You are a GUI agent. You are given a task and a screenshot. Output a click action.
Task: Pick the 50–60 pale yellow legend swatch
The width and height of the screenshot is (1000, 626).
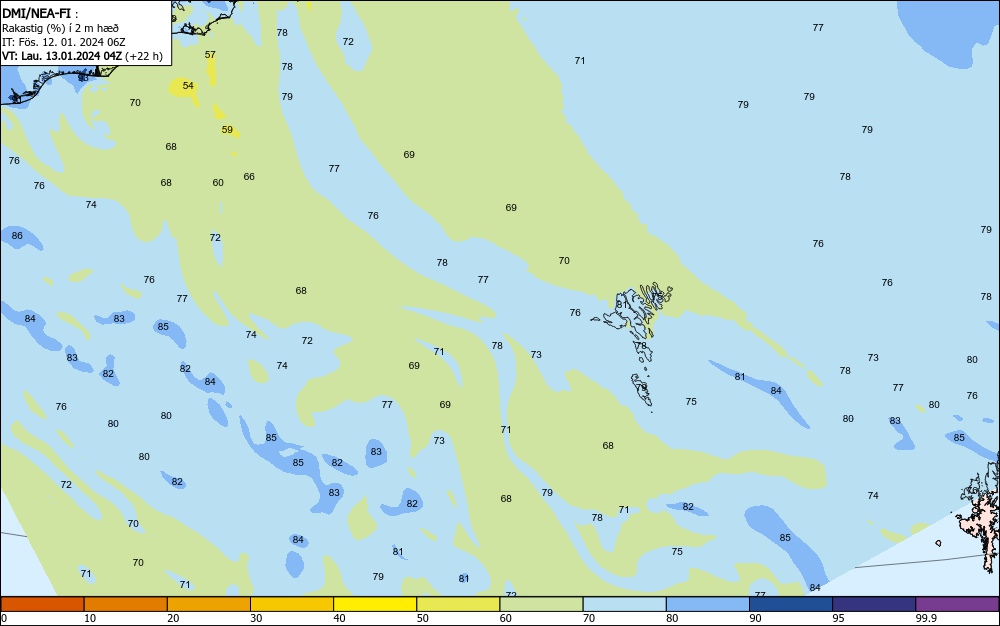(458, 604)
